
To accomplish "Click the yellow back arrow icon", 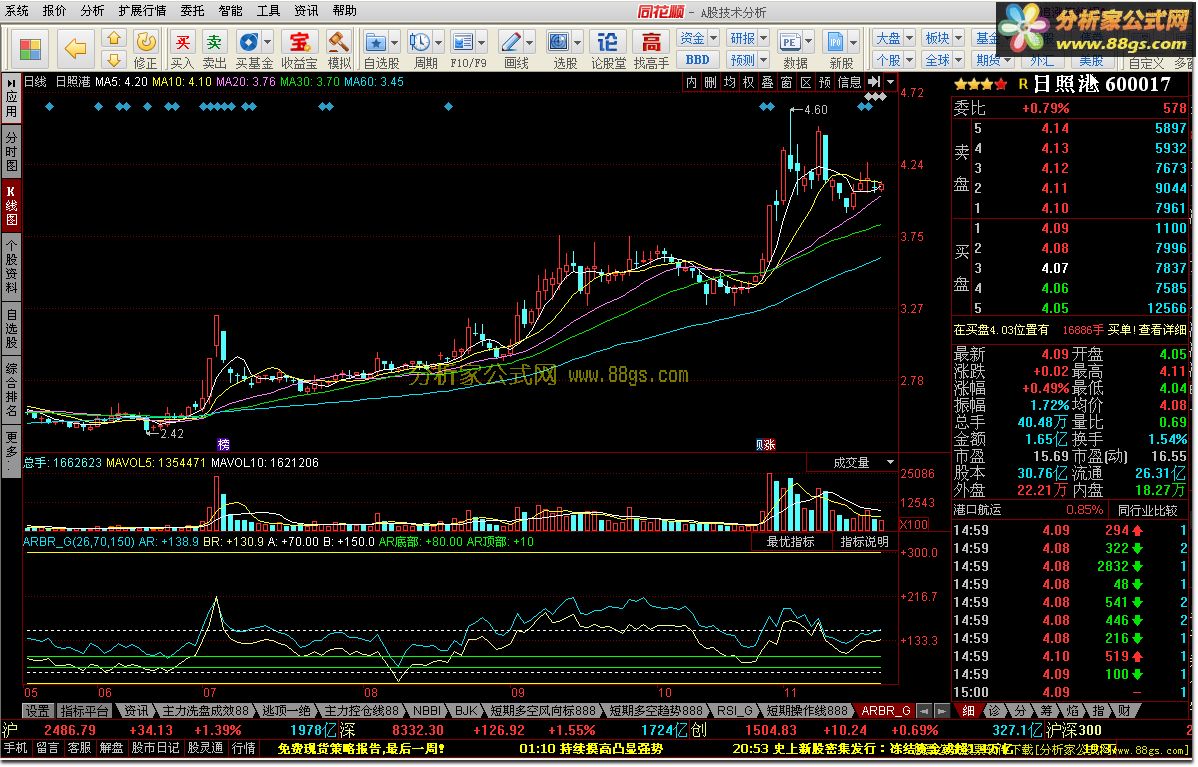I will (75, 49).
